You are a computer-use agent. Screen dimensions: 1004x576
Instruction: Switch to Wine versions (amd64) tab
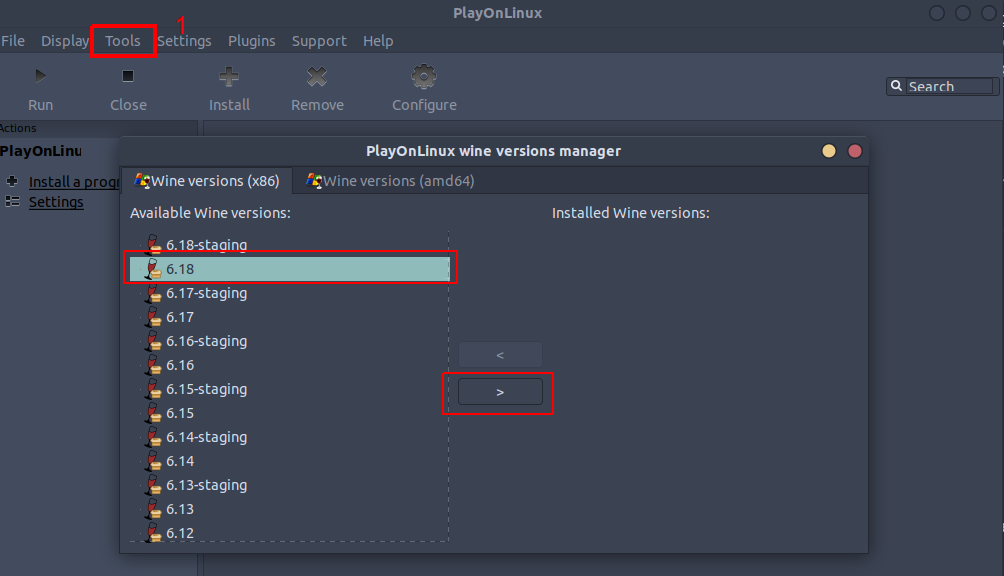(x=390, y=181)
